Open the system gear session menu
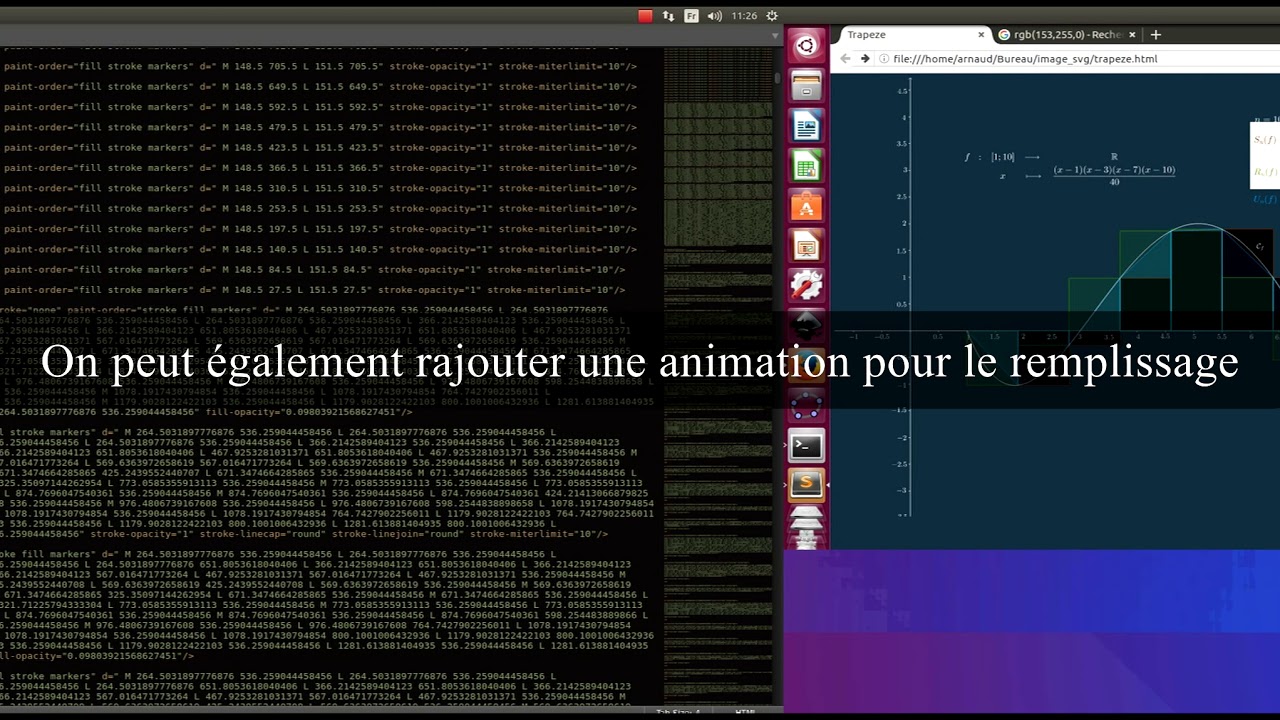 pyautogui.click(x=772, y=16)
